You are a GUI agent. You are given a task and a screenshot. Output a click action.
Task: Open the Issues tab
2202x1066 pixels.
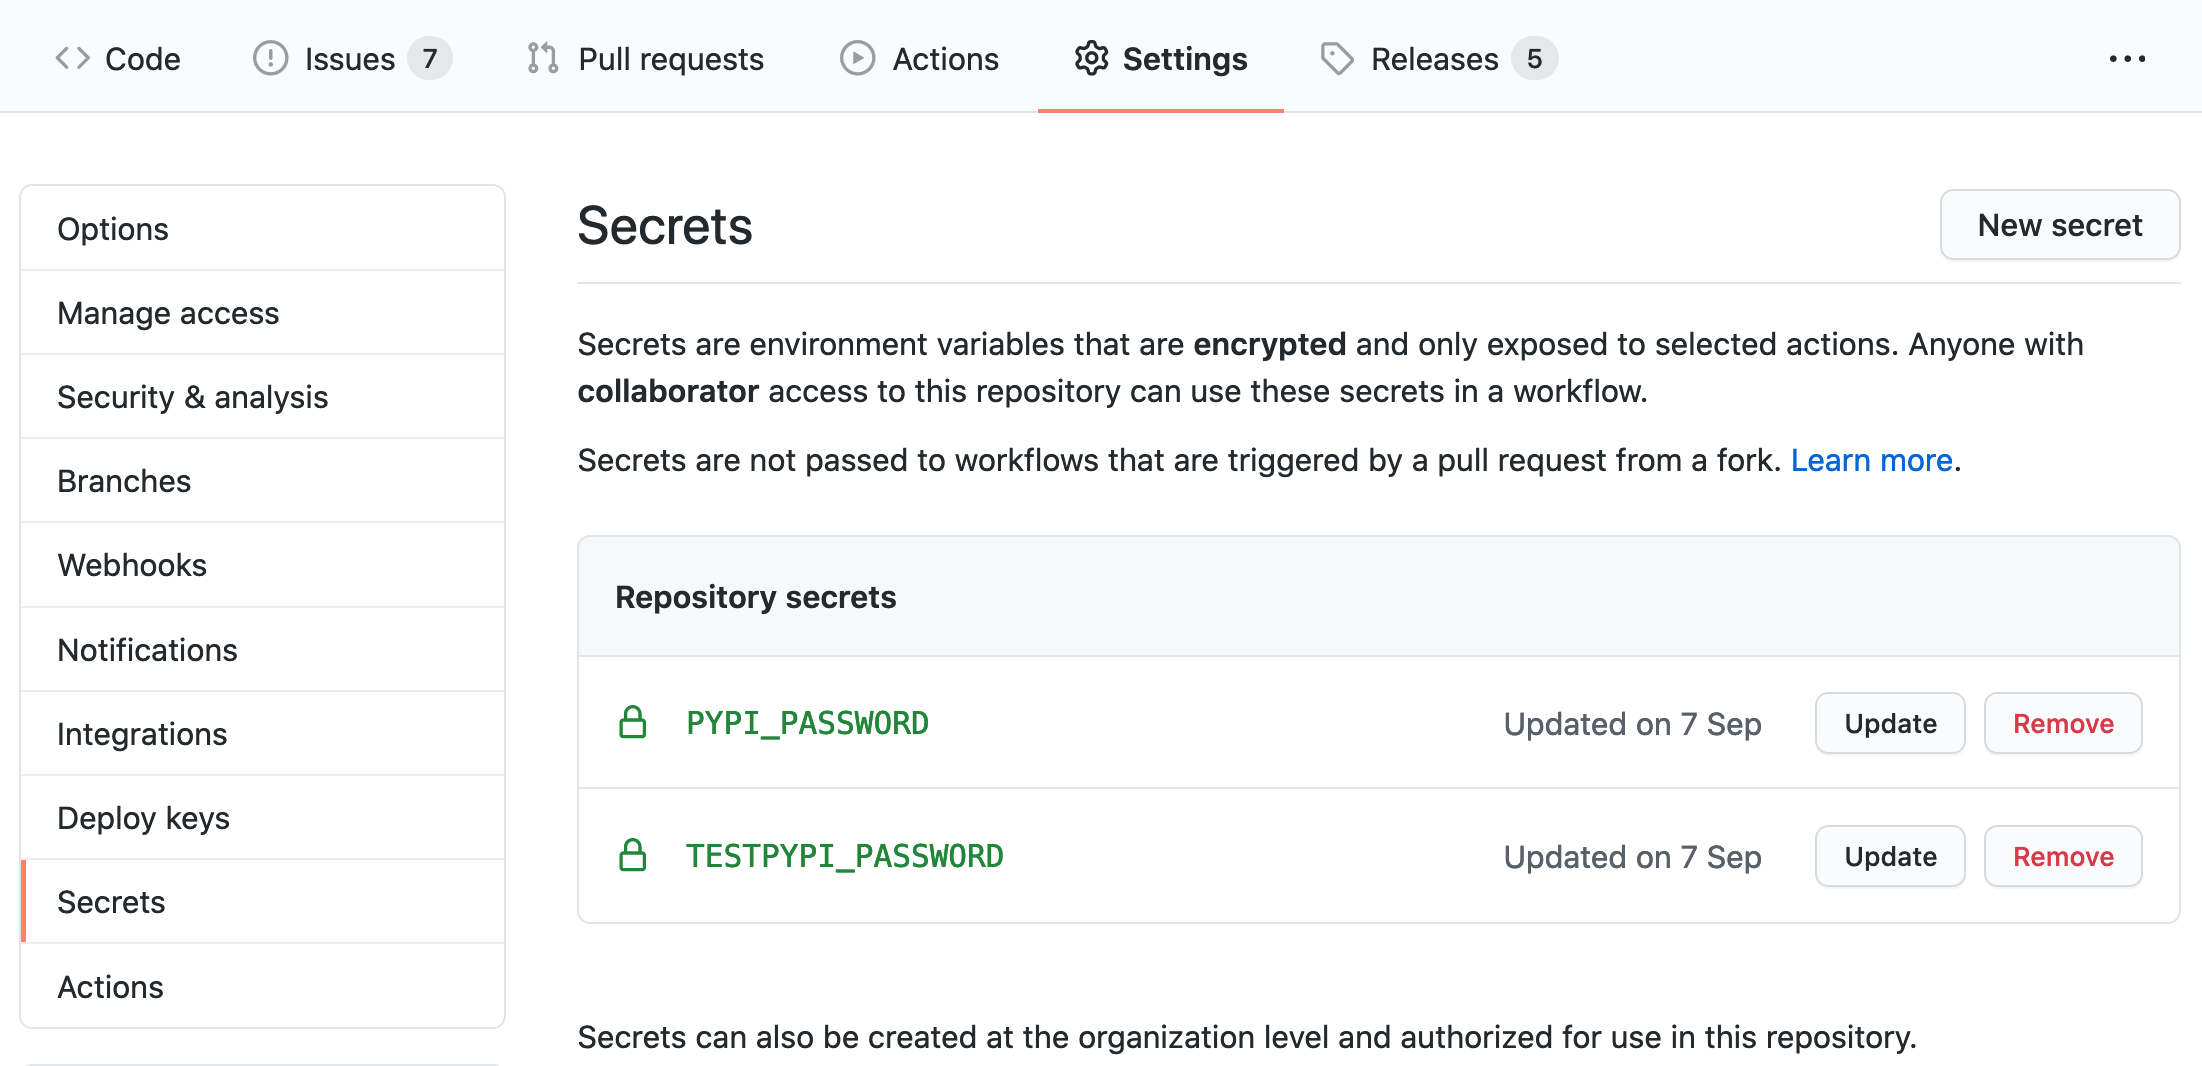[351, 58]
